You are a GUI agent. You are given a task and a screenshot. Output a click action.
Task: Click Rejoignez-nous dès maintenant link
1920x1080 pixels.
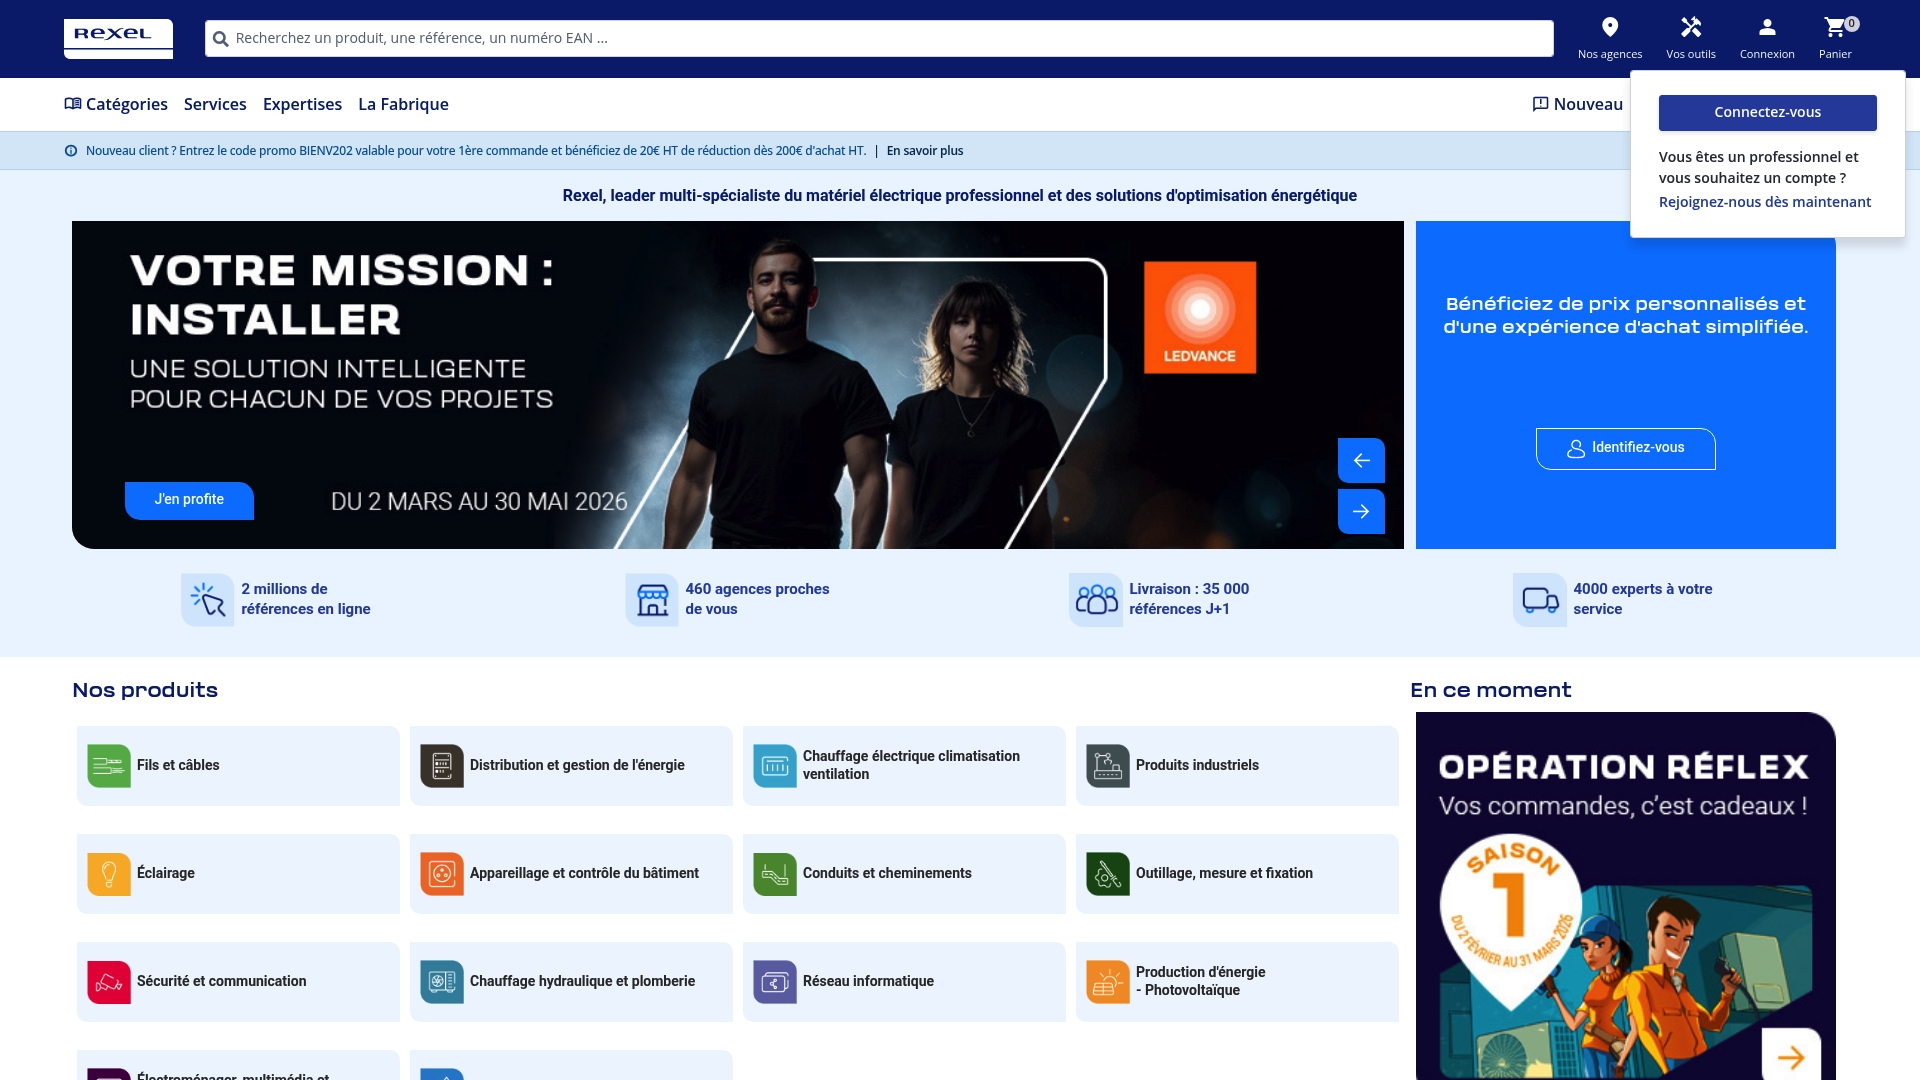pos(1764,202)
